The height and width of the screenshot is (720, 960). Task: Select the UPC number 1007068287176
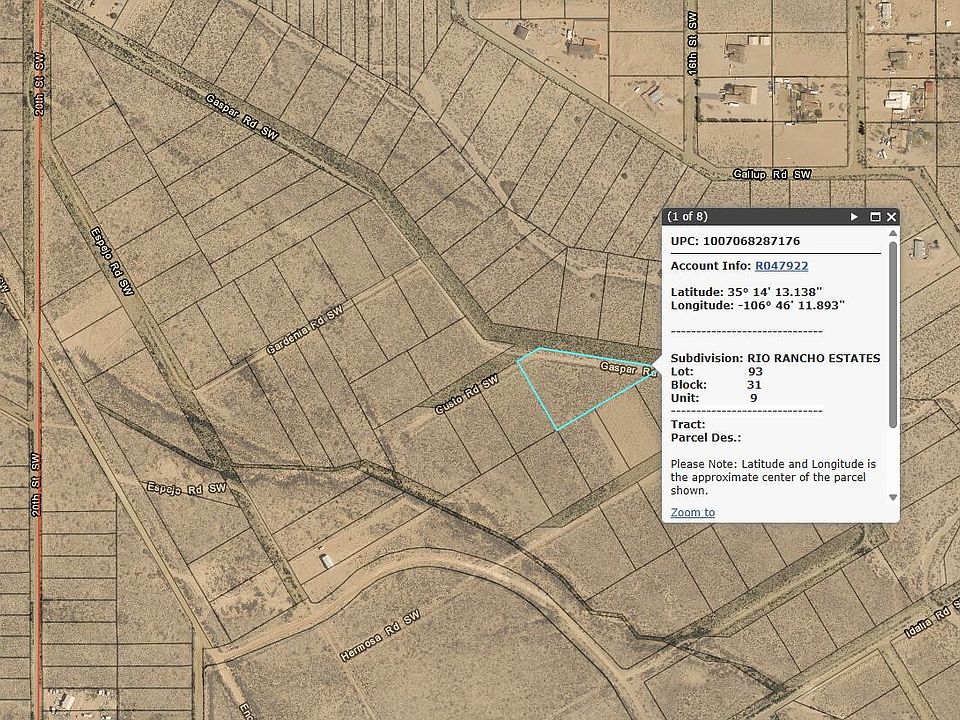tap(751, 241)
